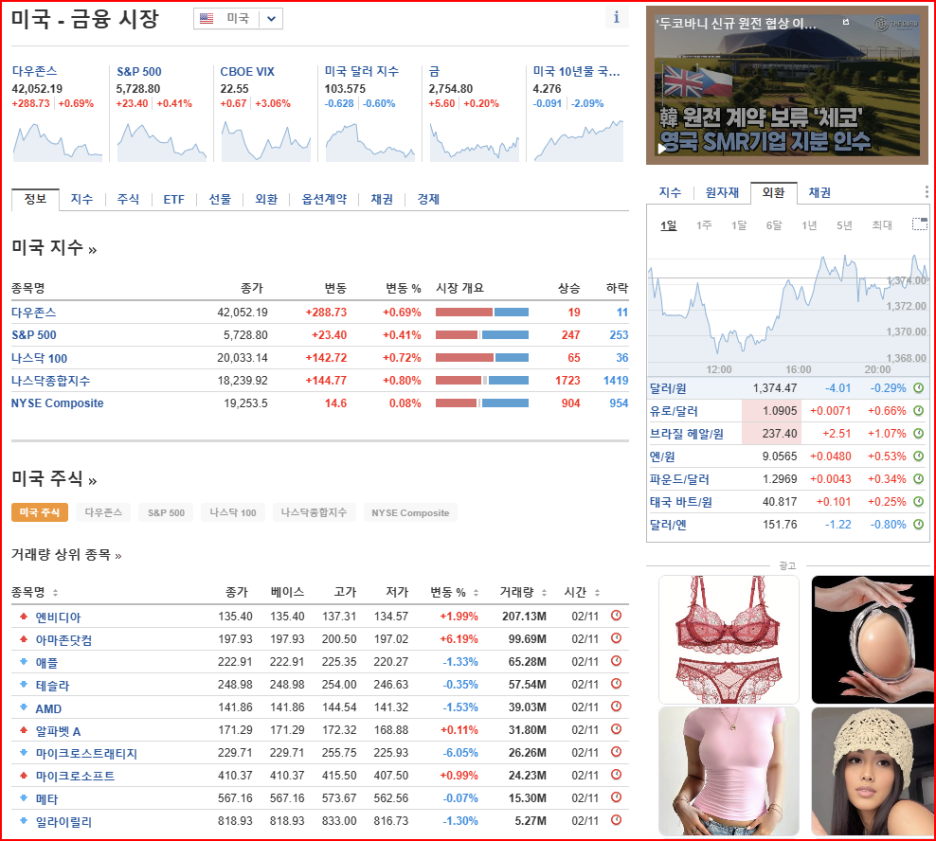Click the green clock icon for 유로/달러
Screen dimensions: 936x841
[919, 411]
